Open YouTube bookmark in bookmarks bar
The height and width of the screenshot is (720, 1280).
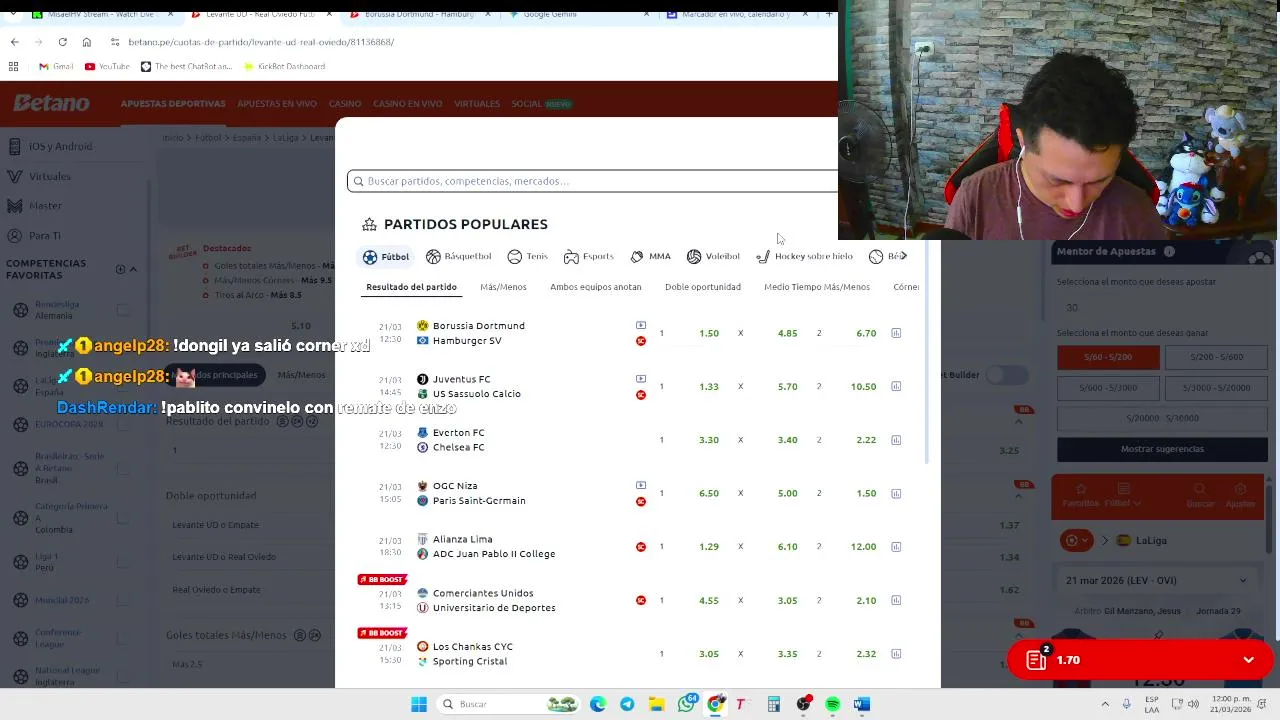tap(107, 67)
